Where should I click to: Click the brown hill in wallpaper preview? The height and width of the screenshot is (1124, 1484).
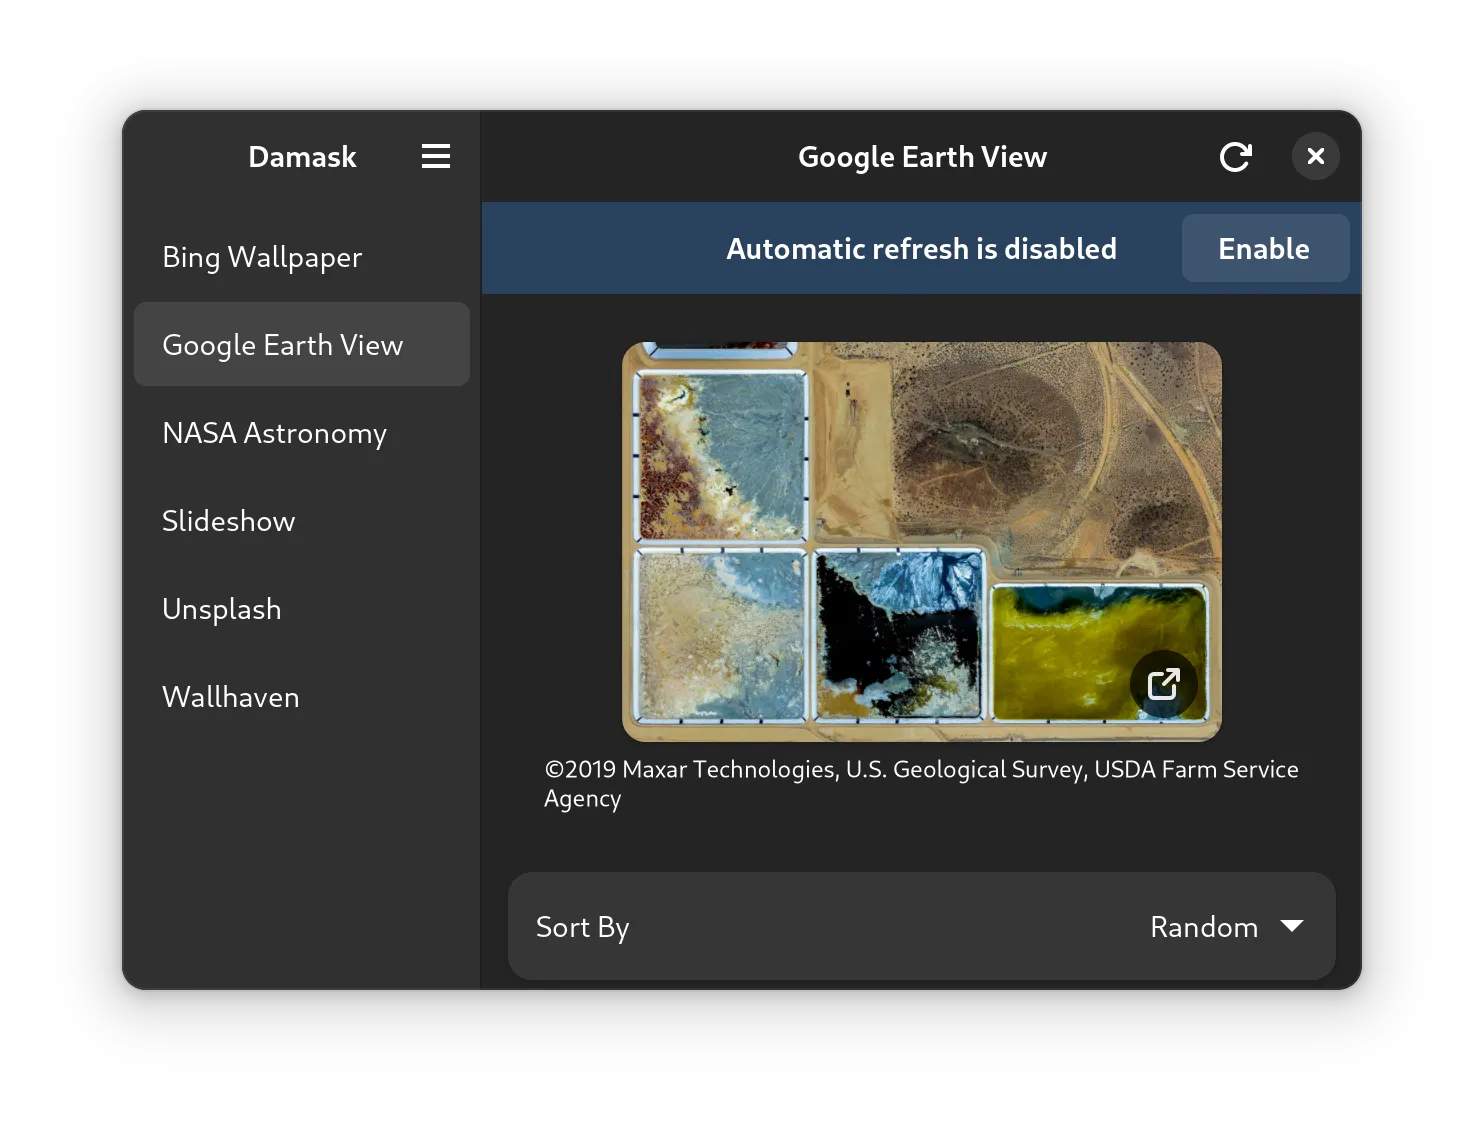coord(990,440)
